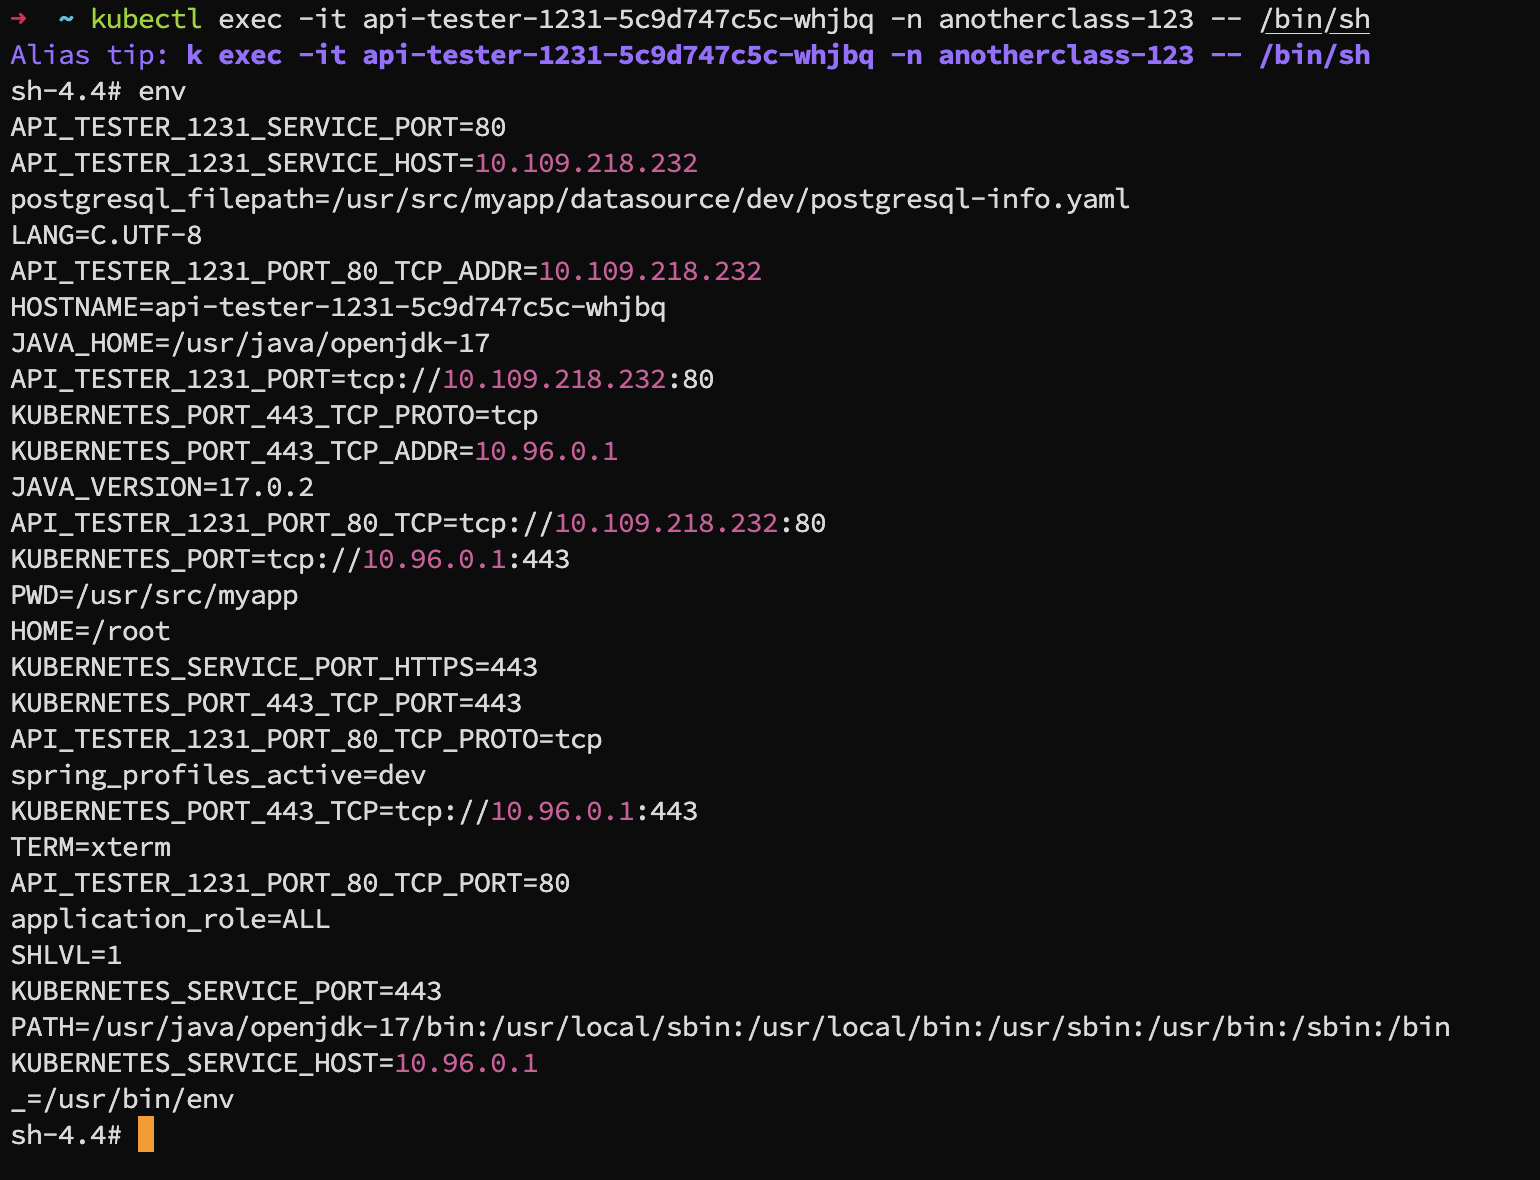Click the red arrow prompt symbol

point(18,19)
